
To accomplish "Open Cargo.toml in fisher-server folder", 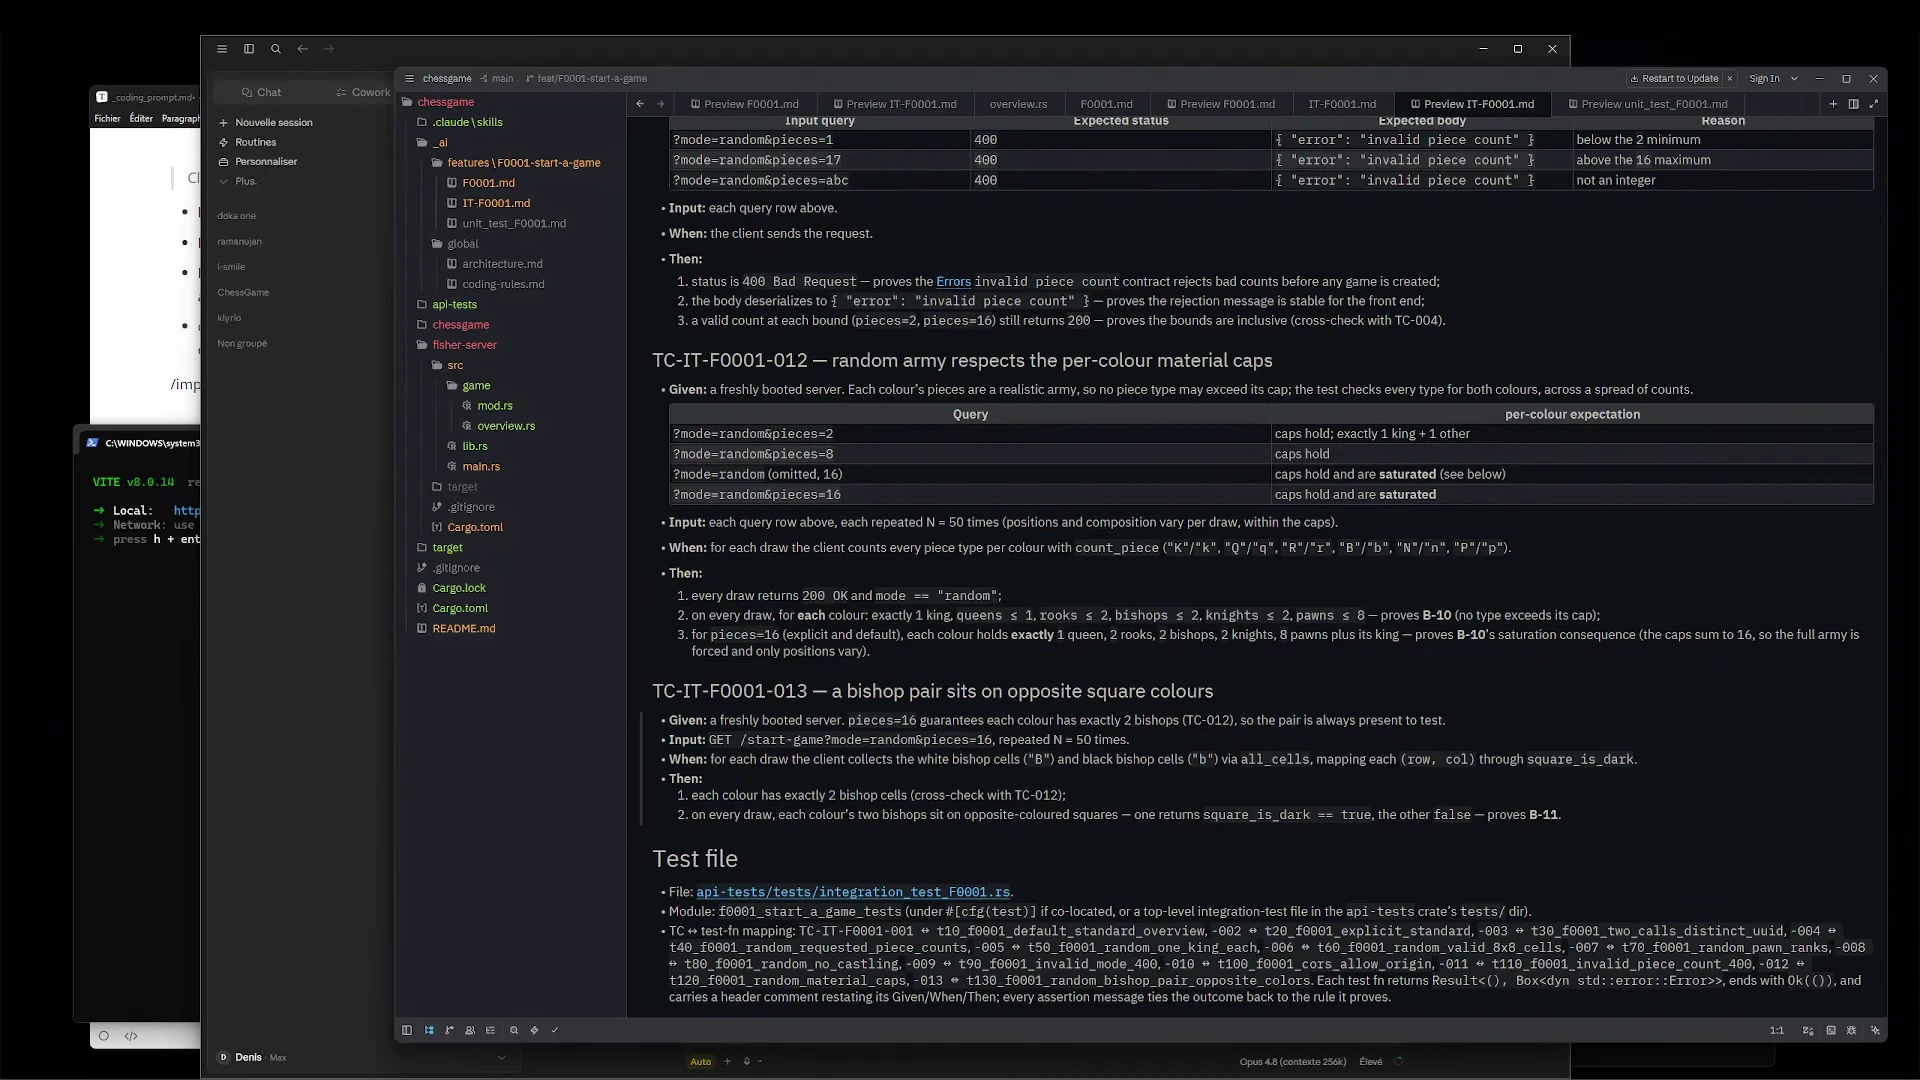I will pos(475,527).
